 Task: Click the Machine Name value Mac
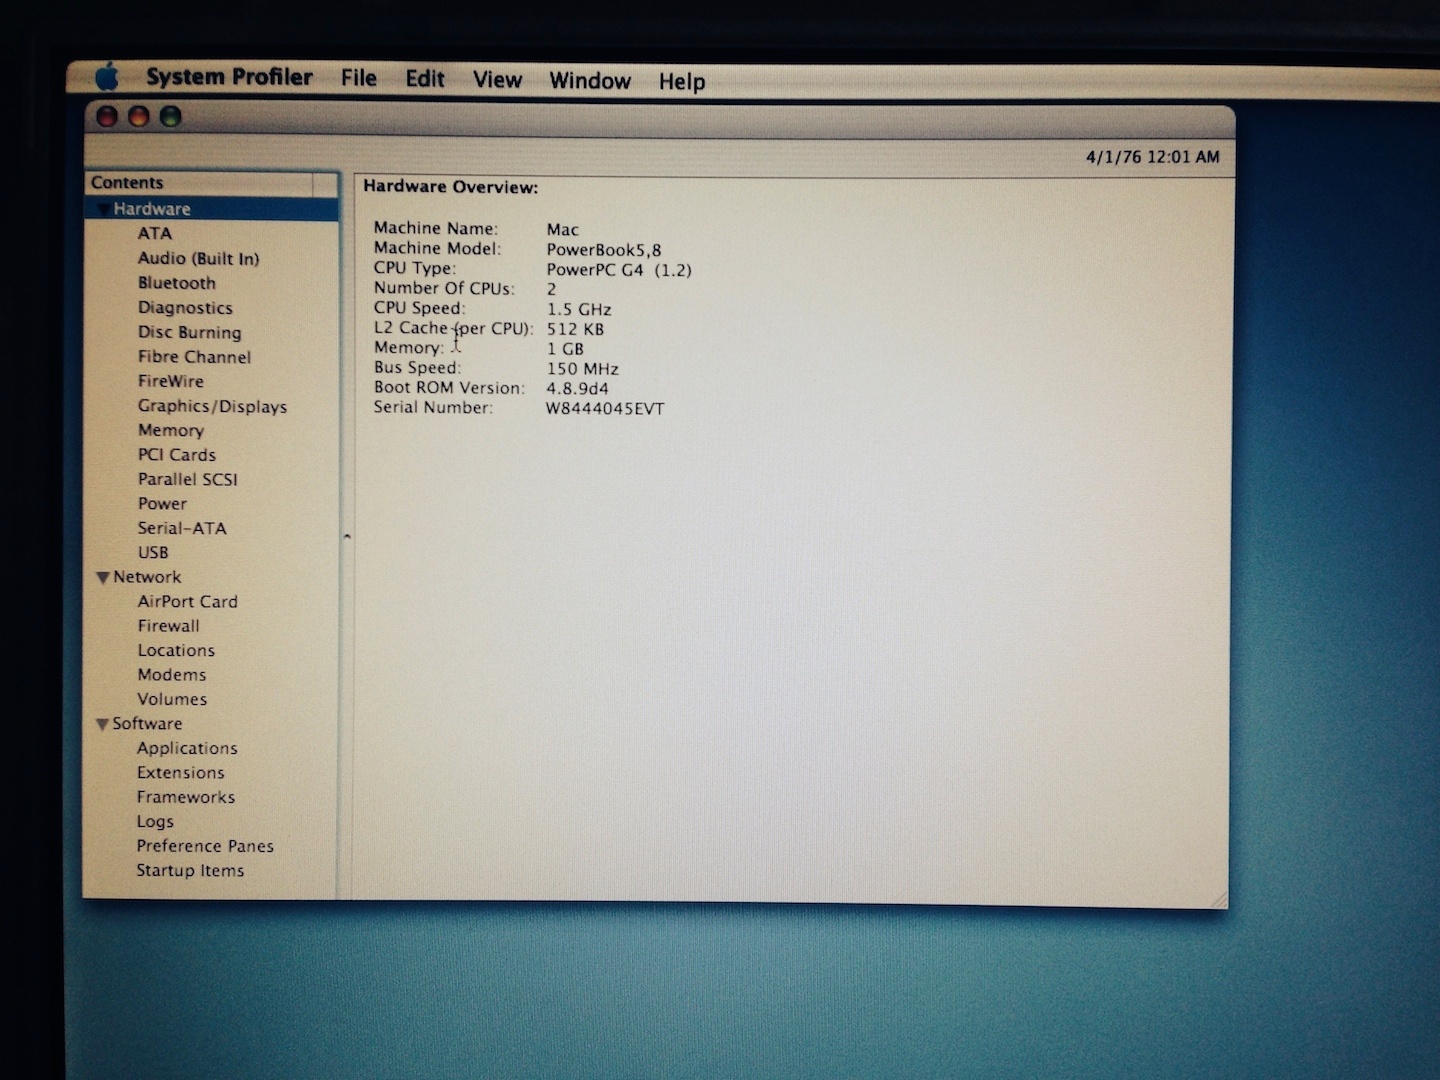(x=562, y=230)
